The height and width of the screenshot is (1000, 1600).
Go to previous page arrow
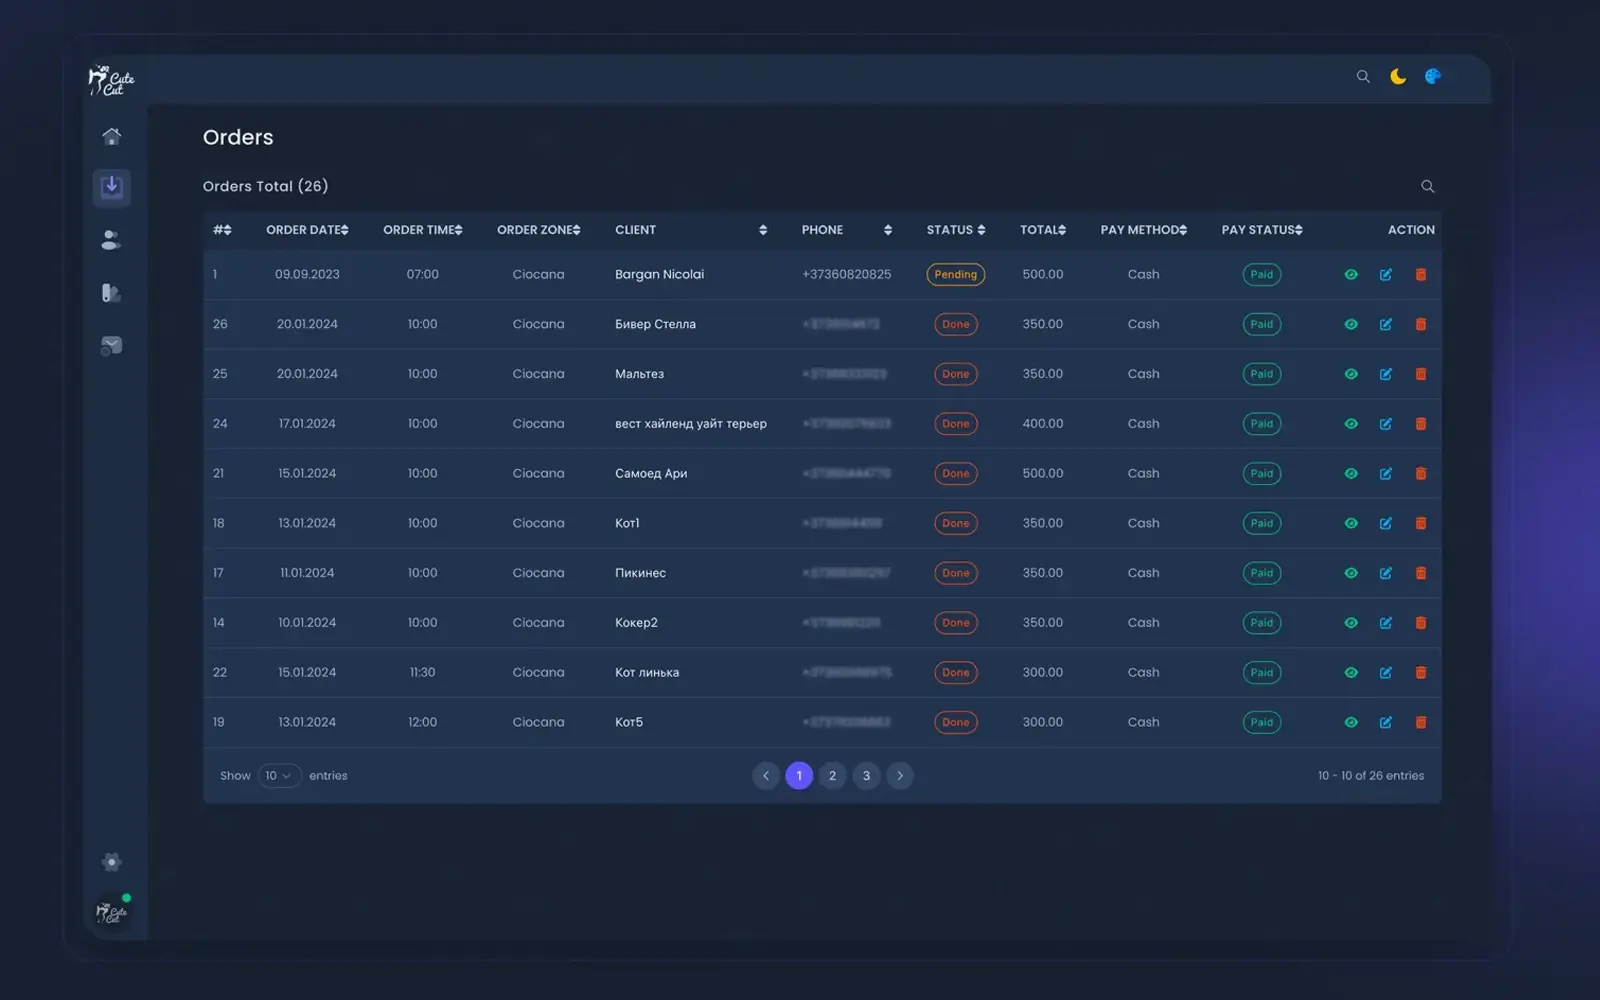coord(766,776)
